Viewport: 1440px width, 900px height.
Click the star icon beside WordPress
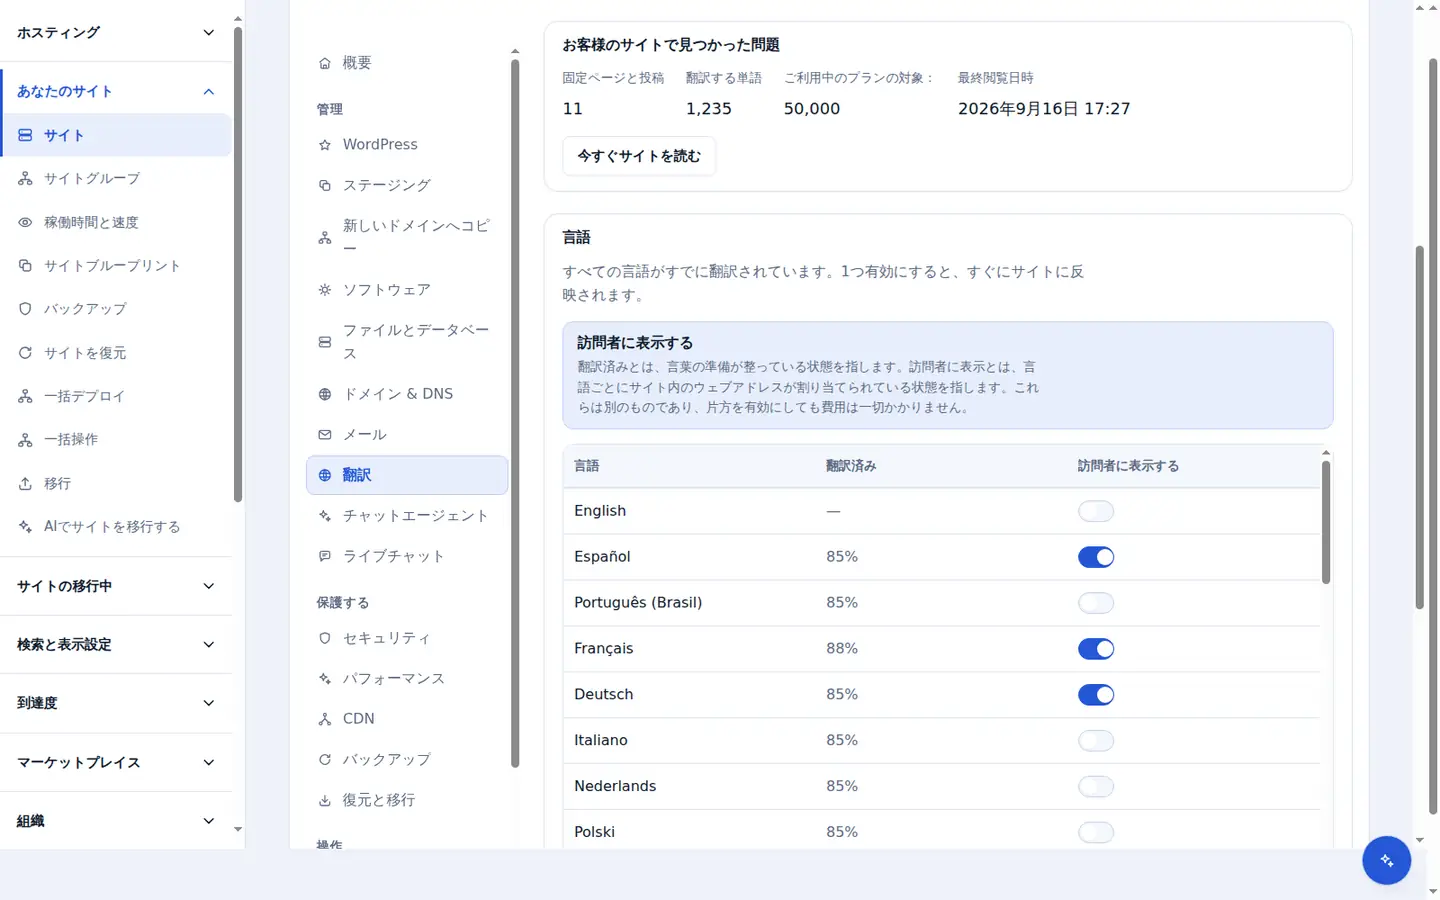[324, 145]
